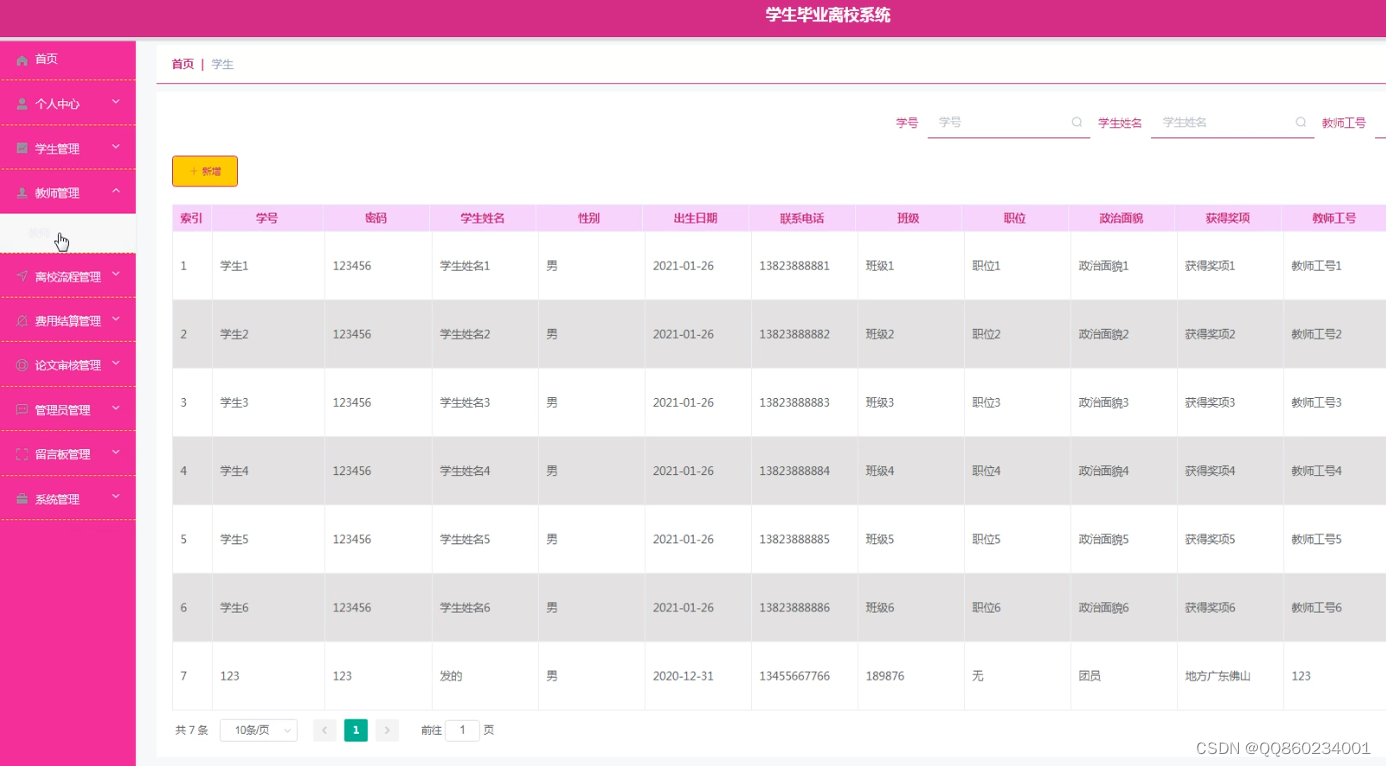Expand the 留言板管理 menu chevron
1386x766 pixels.
click(x=116, y=452)
